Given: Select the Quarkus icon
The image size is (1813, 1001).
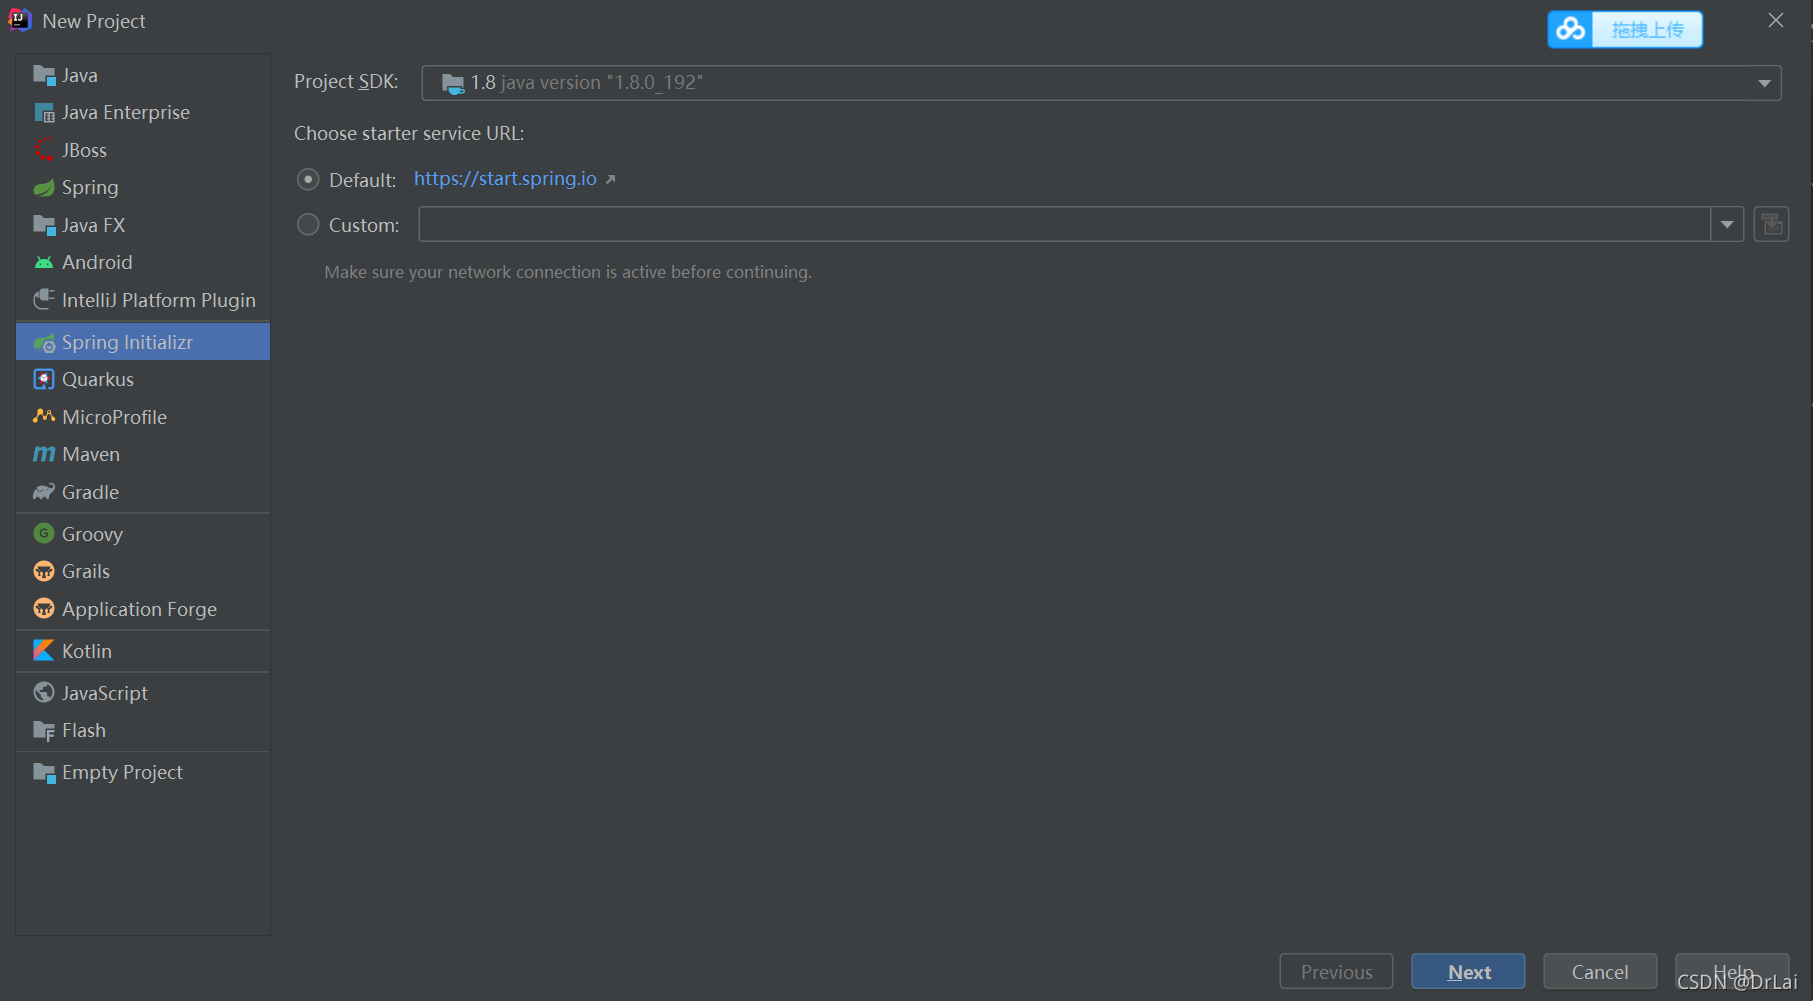Looking at the screenshot, I should (44, 379).
